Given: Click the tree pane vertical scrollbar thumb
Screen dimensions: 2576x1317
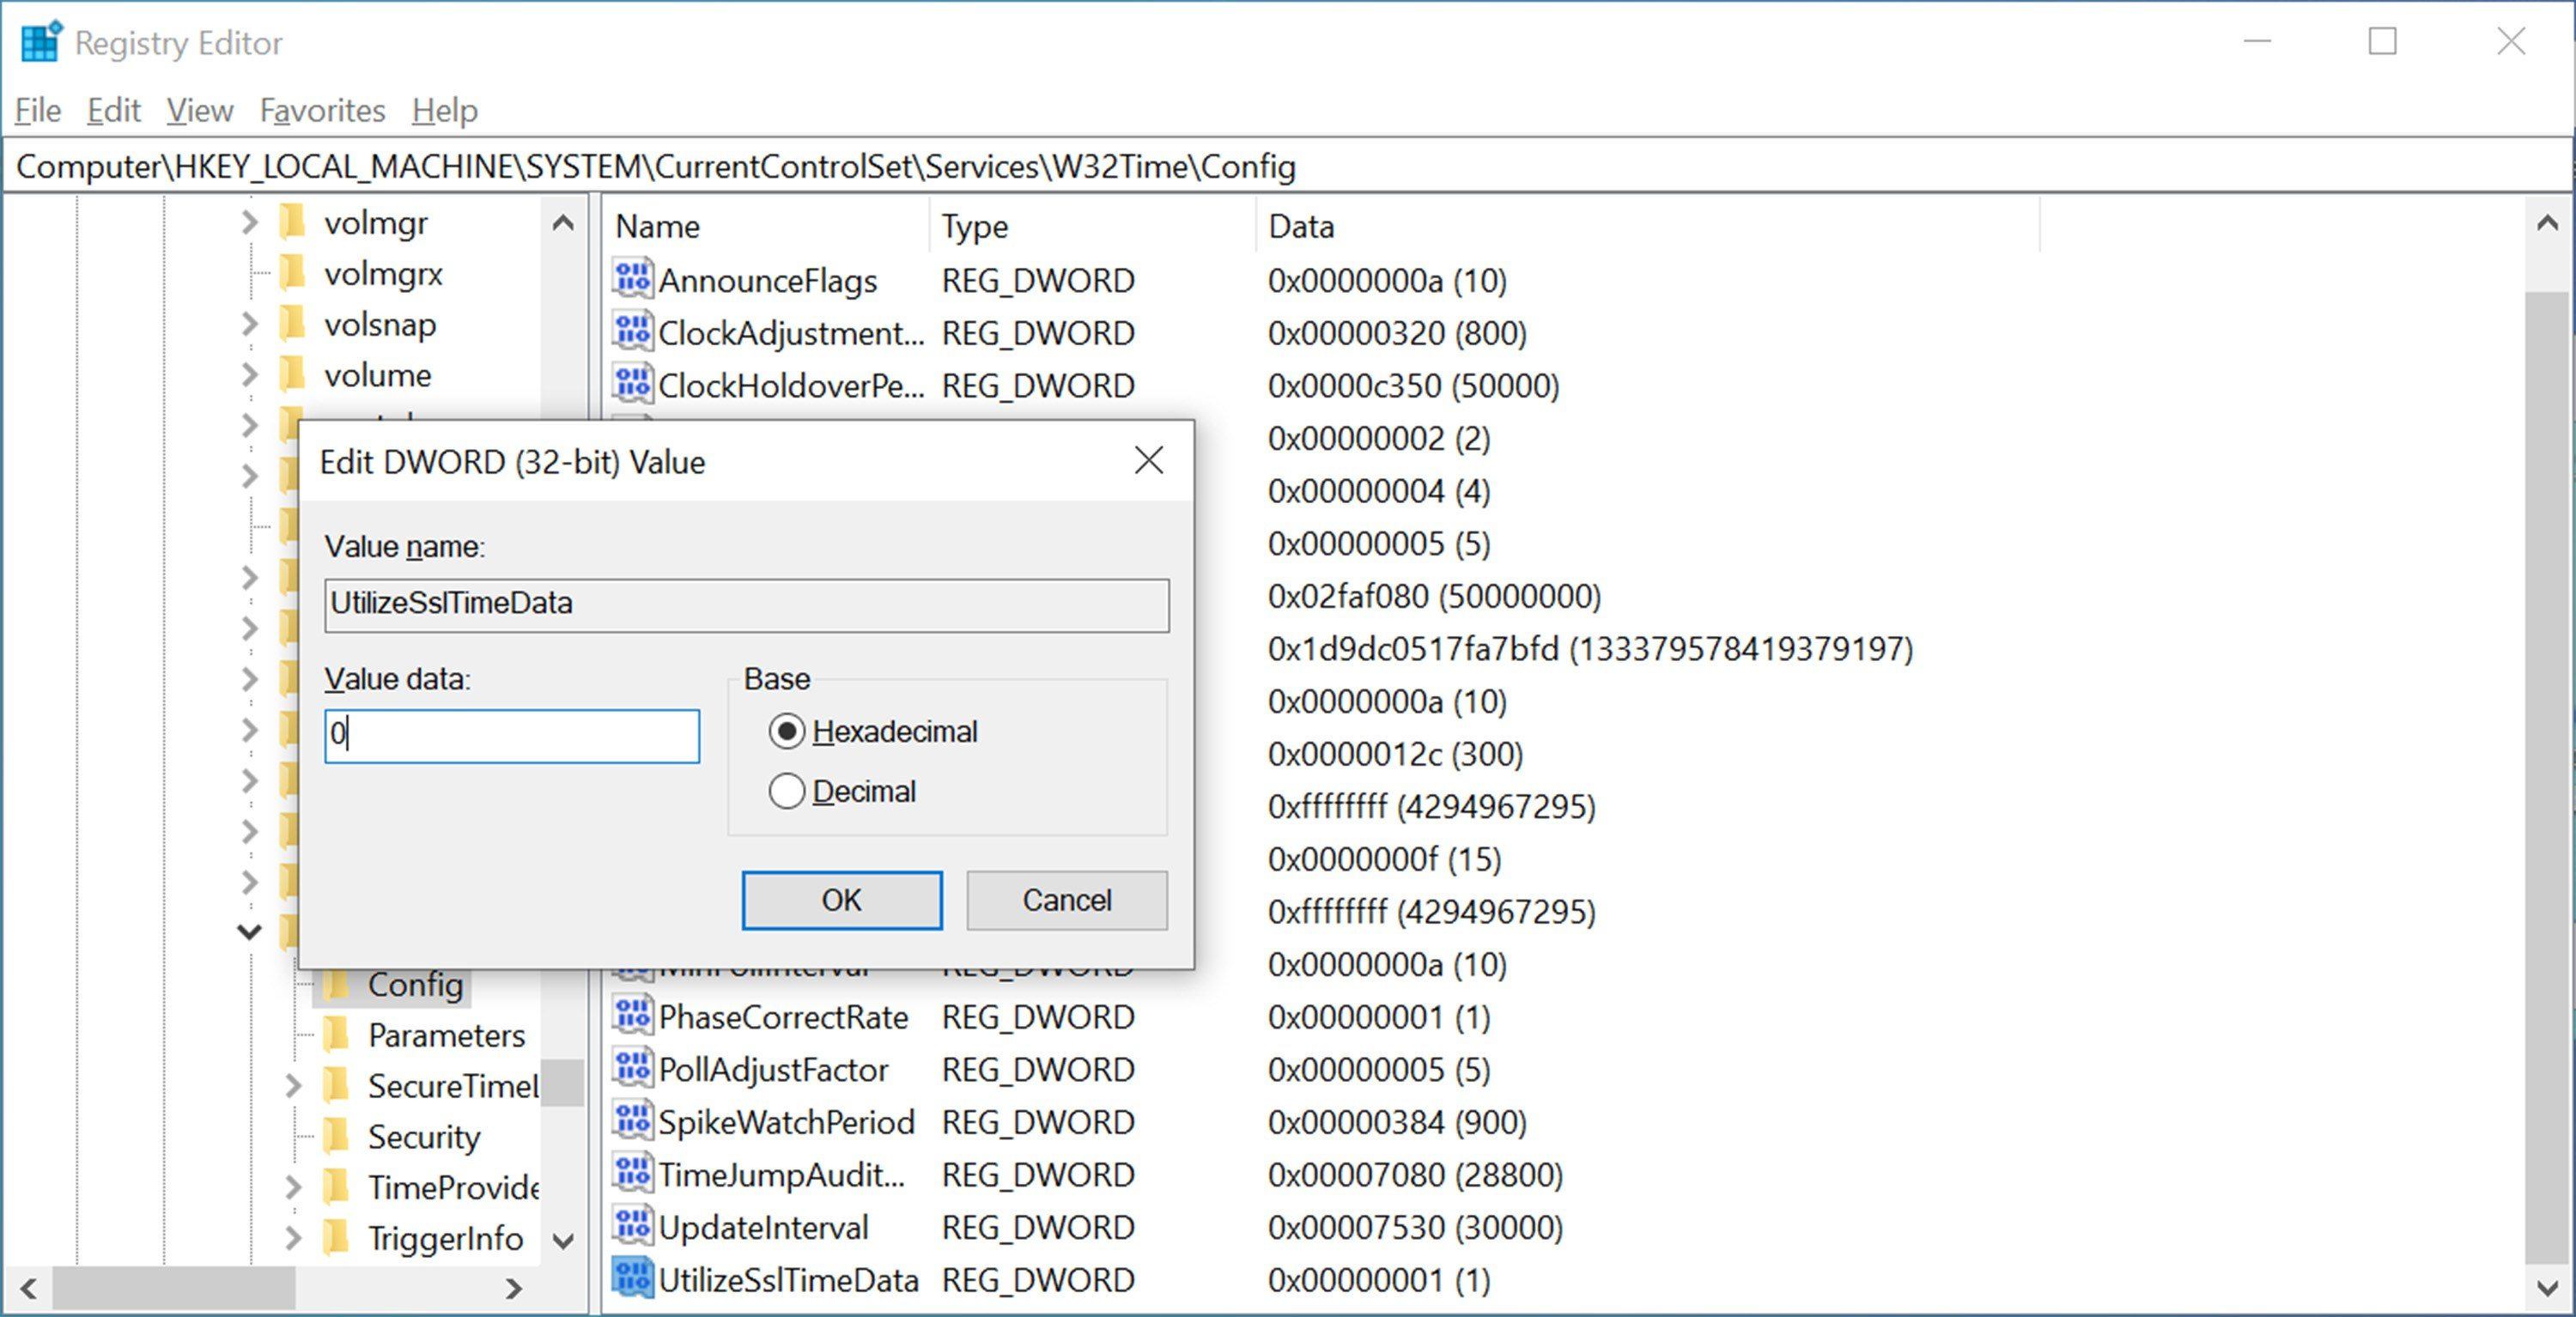Looking at the screenshot, I should [563, 1083].
